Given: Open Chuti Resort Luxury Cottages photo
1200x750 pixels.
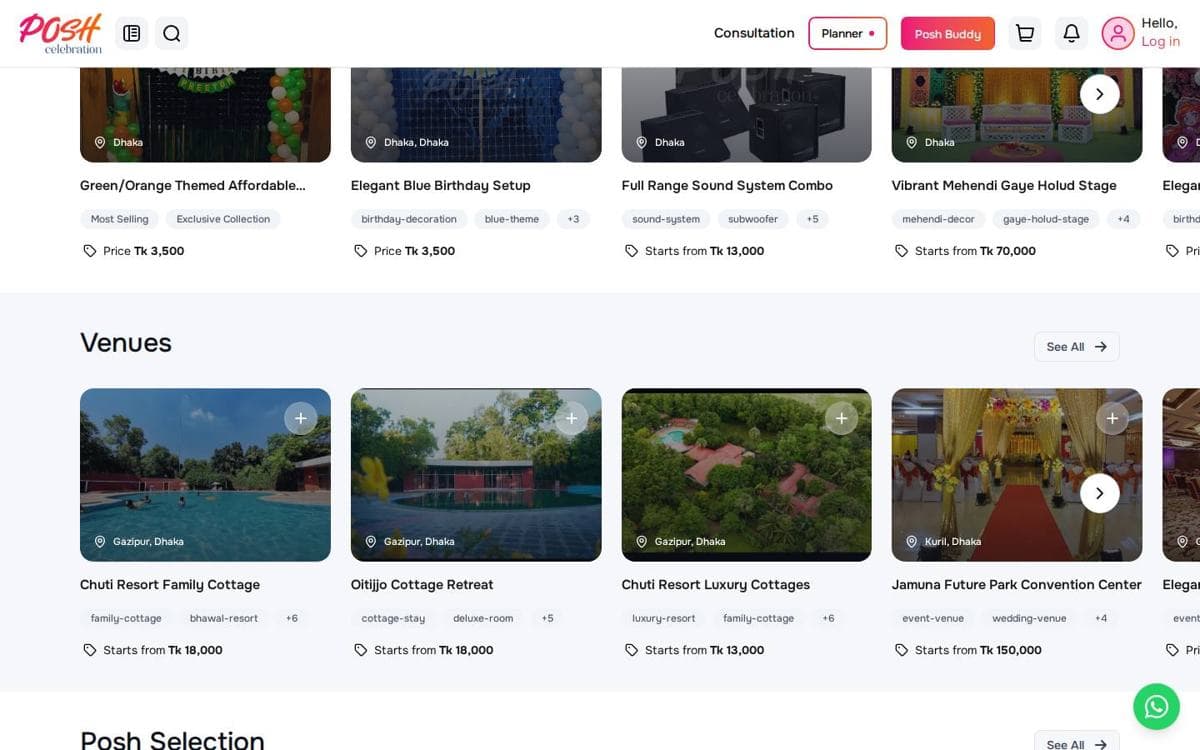Looking at the screenshot, I should click(746, 475).
